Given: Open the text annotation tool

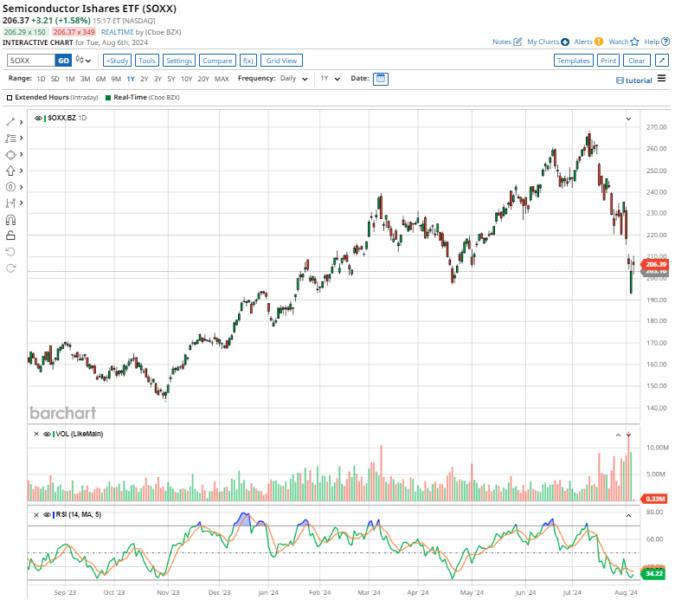Looking at the screenshot, I should tap(11, 138).
